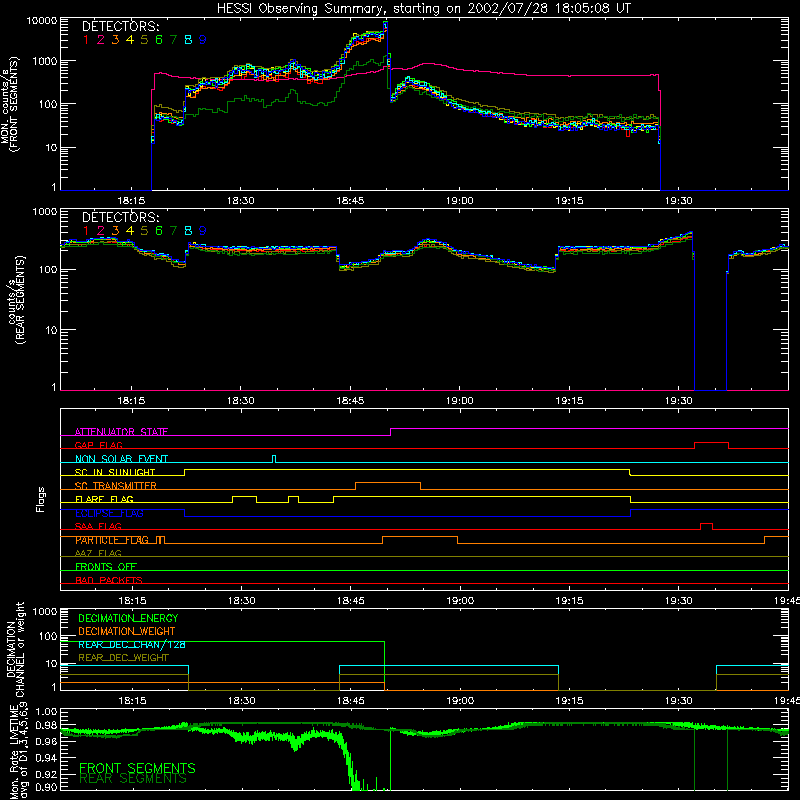
Task: Click the vertical Flags axis title
Action: 41,499
